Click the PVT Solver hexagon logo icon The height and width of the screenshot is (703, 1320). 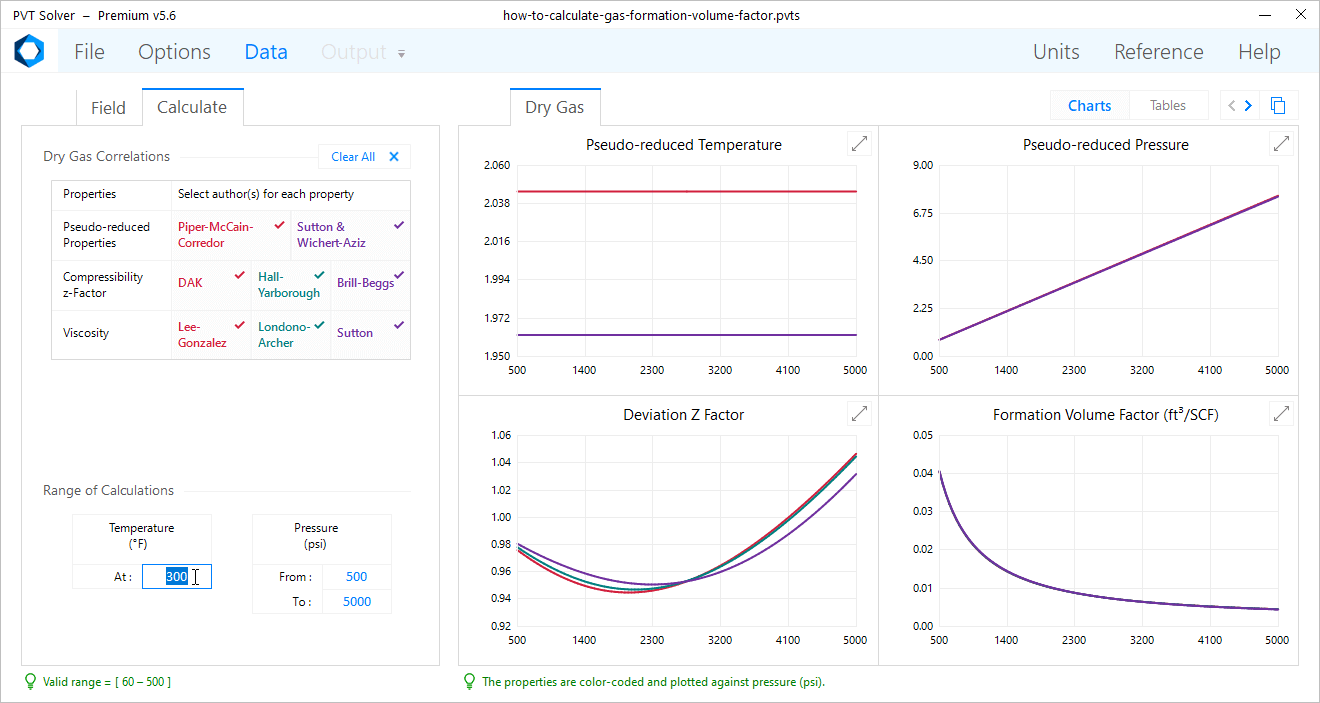click(29, 51)
